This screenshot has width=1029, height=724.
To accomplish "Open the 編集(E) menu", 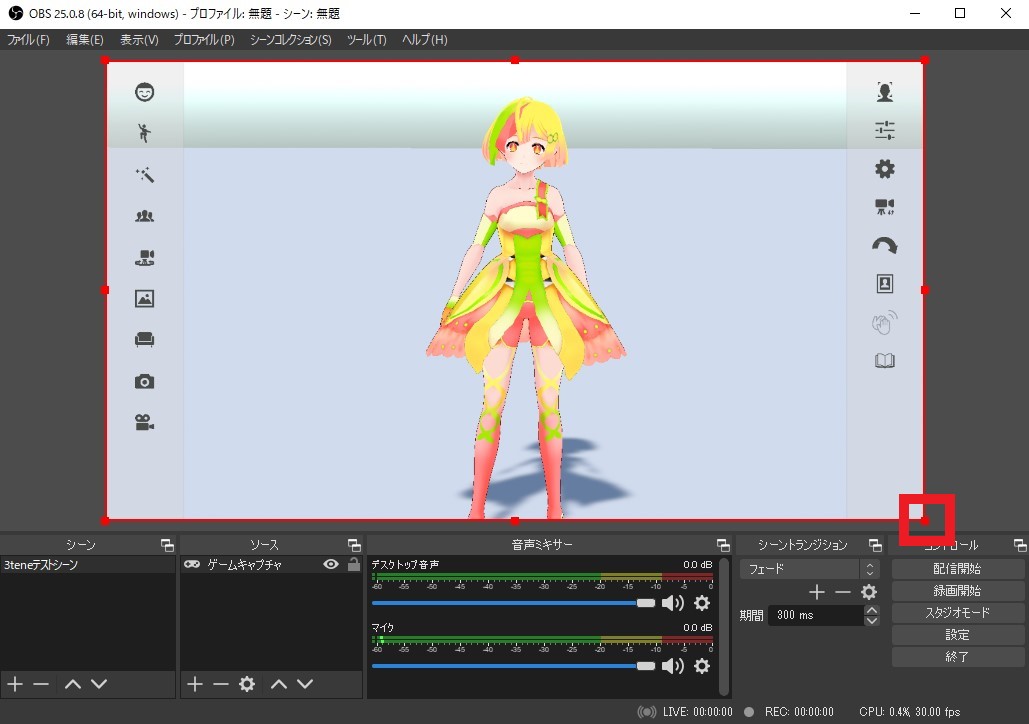I will [85, 39].
